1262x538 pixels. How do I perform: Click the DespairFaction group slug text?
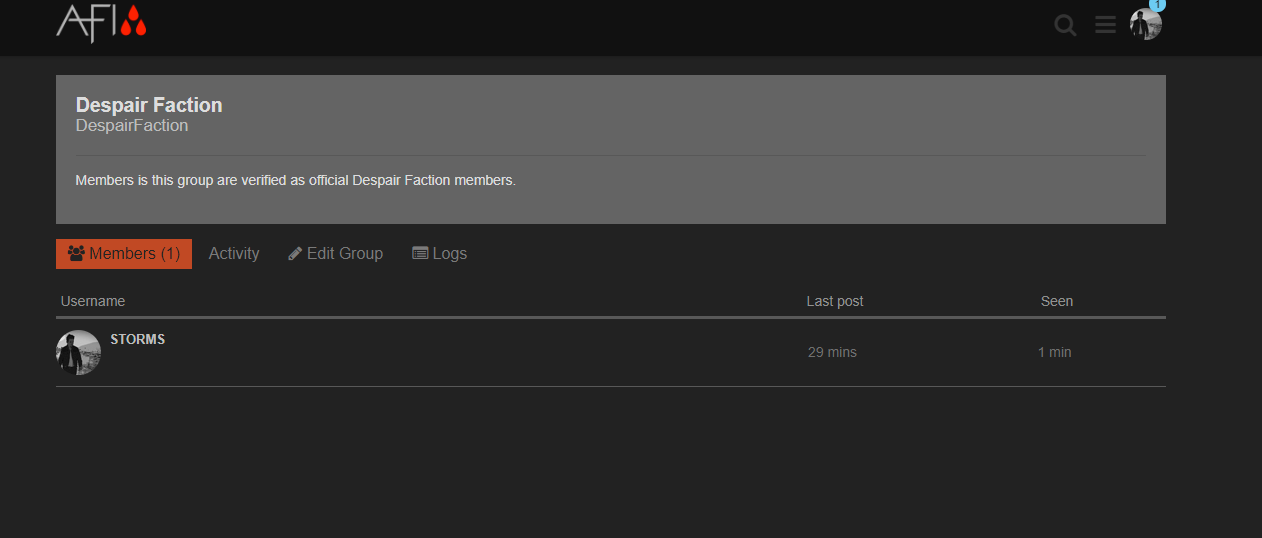pyautogui.click(x=132, y=126)
